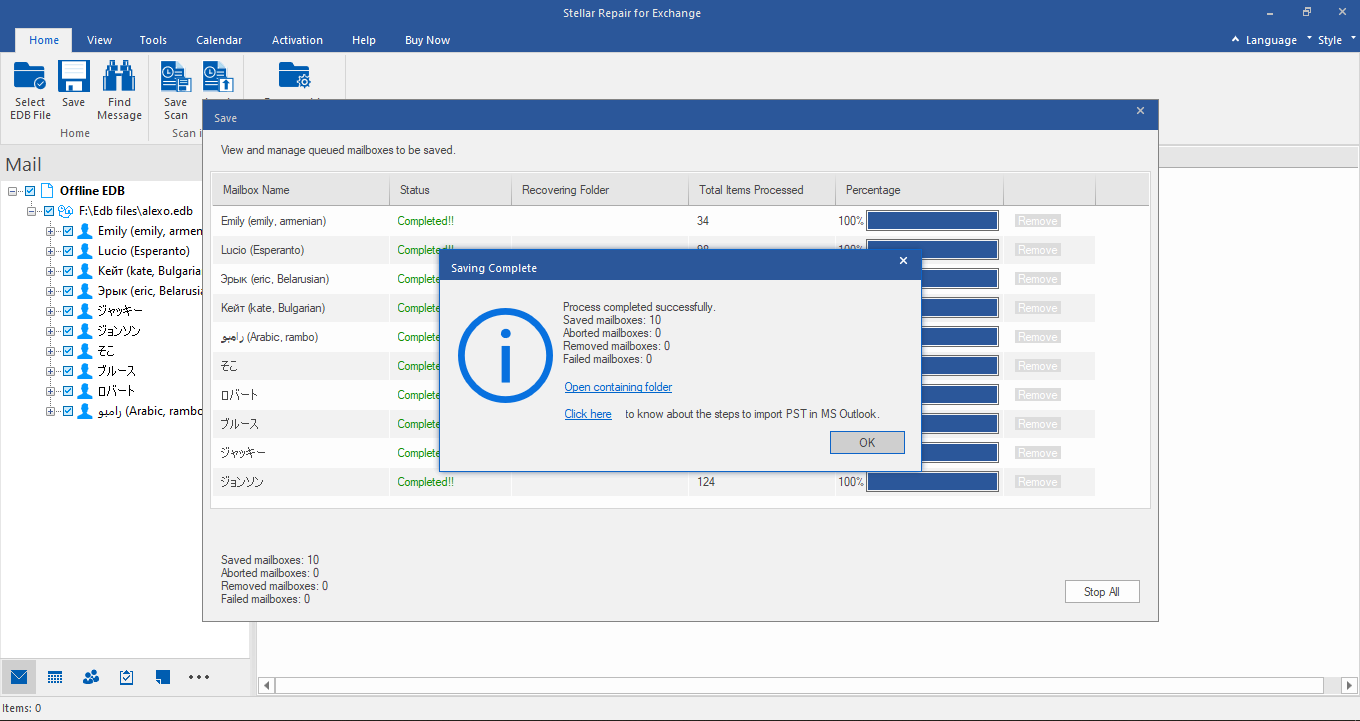
Task: Close the Saving Complete dialog
Action: tap(903, 261)
